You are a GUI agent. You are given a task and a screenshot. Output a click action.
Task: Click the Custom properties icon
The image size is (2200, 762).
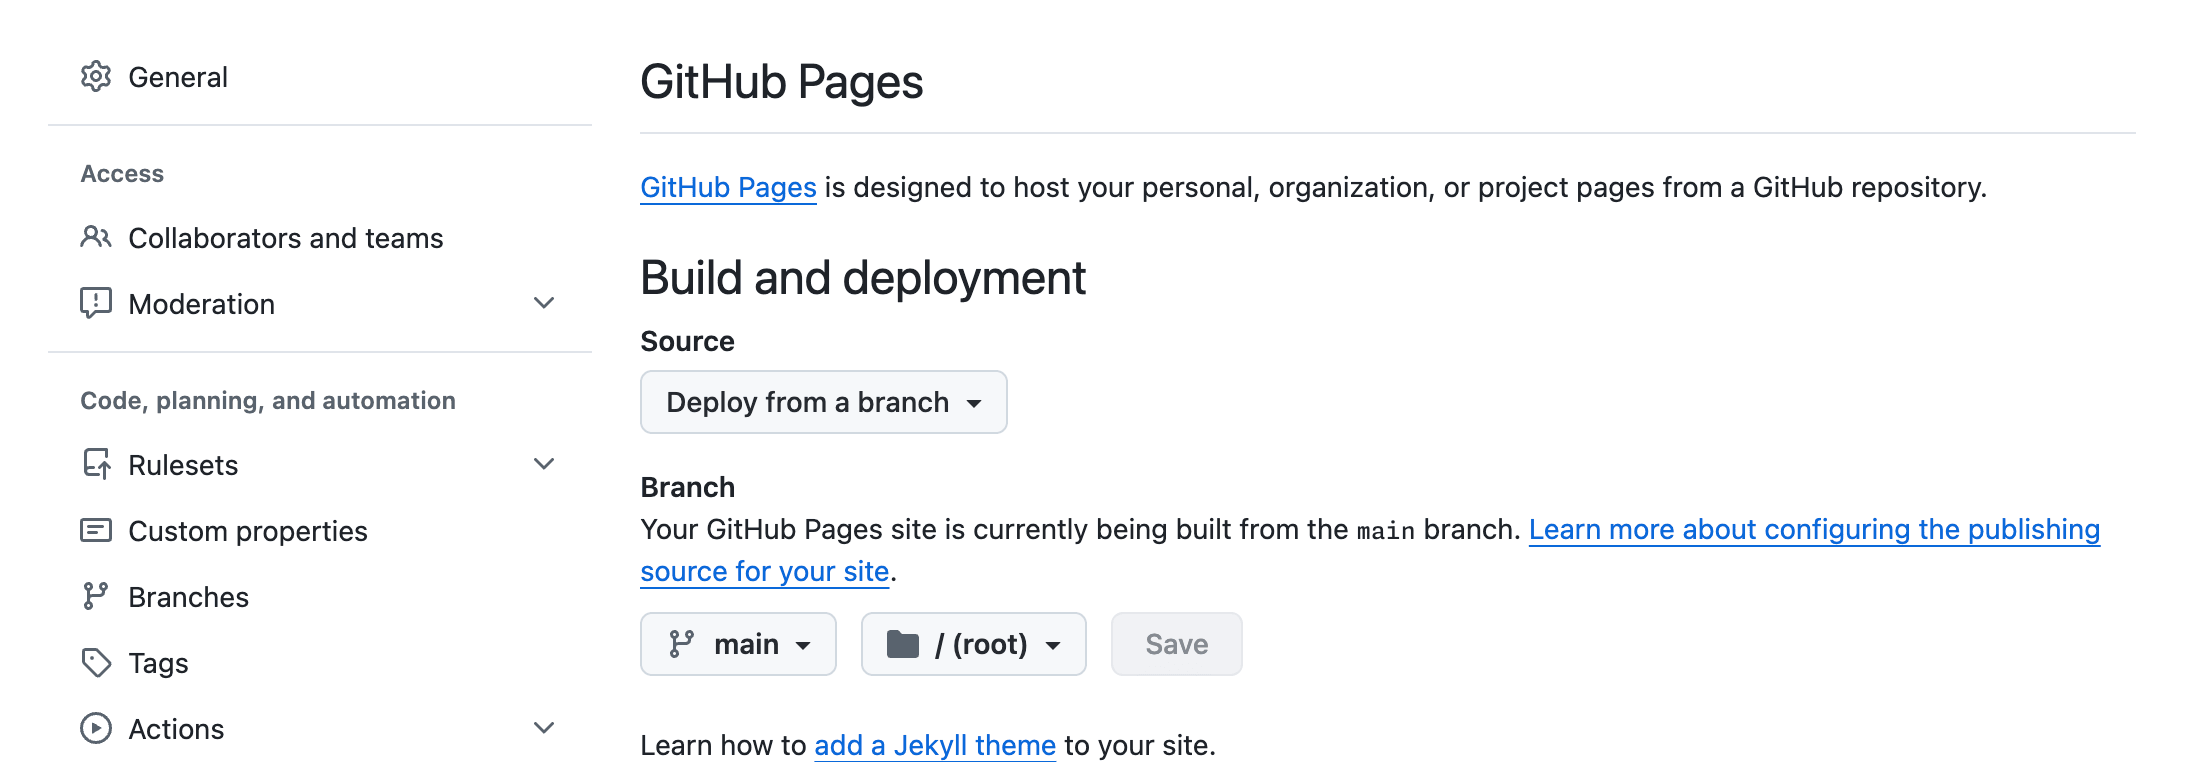pyautogui.click(x=96, y=530)
